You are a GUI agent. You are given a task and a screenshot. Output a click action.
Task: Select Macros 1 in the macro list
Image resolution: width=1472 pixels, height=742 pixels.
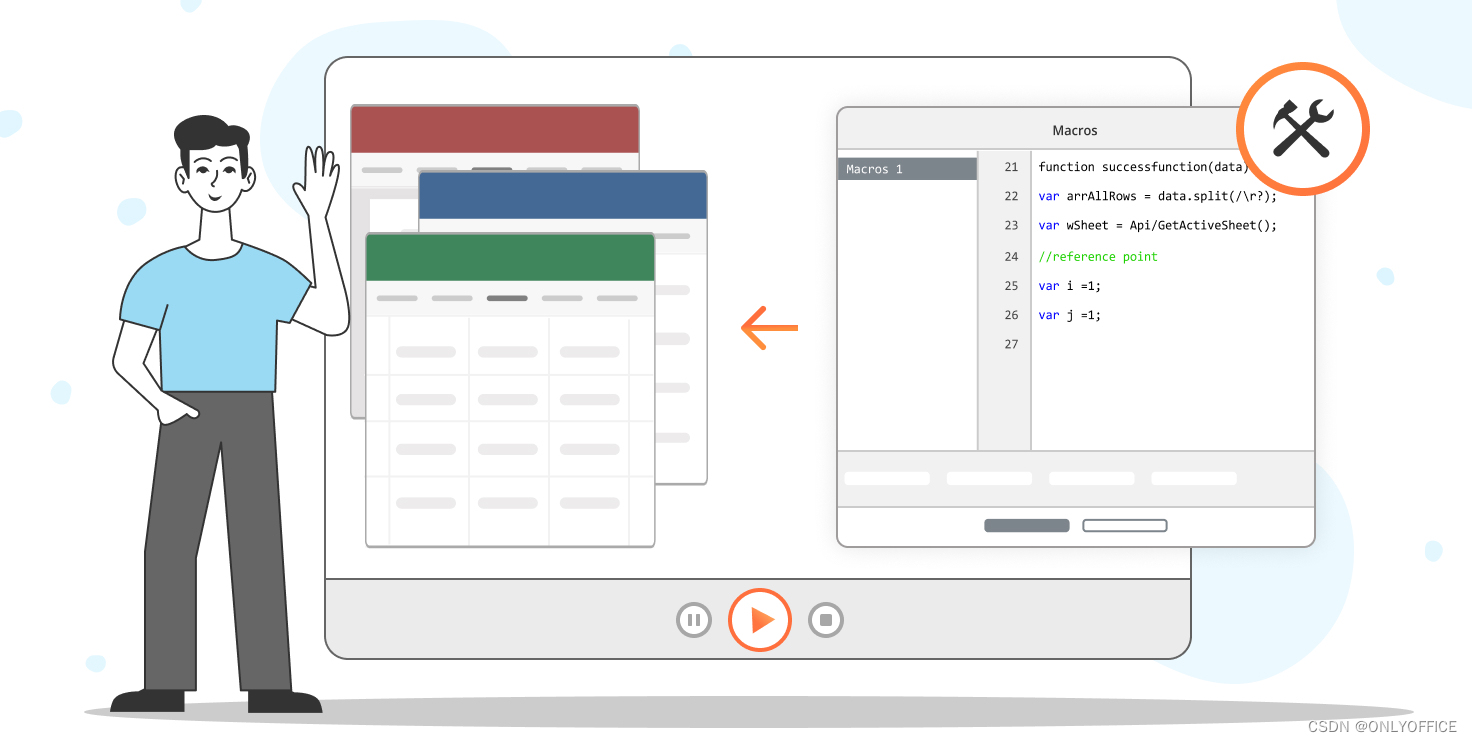click(x=907, y=169)
